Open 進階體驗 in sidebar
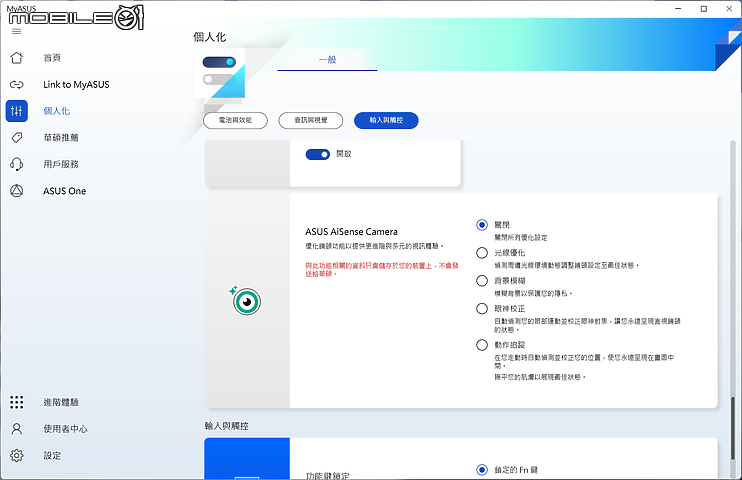742x480 pixels. coord(61,402)
